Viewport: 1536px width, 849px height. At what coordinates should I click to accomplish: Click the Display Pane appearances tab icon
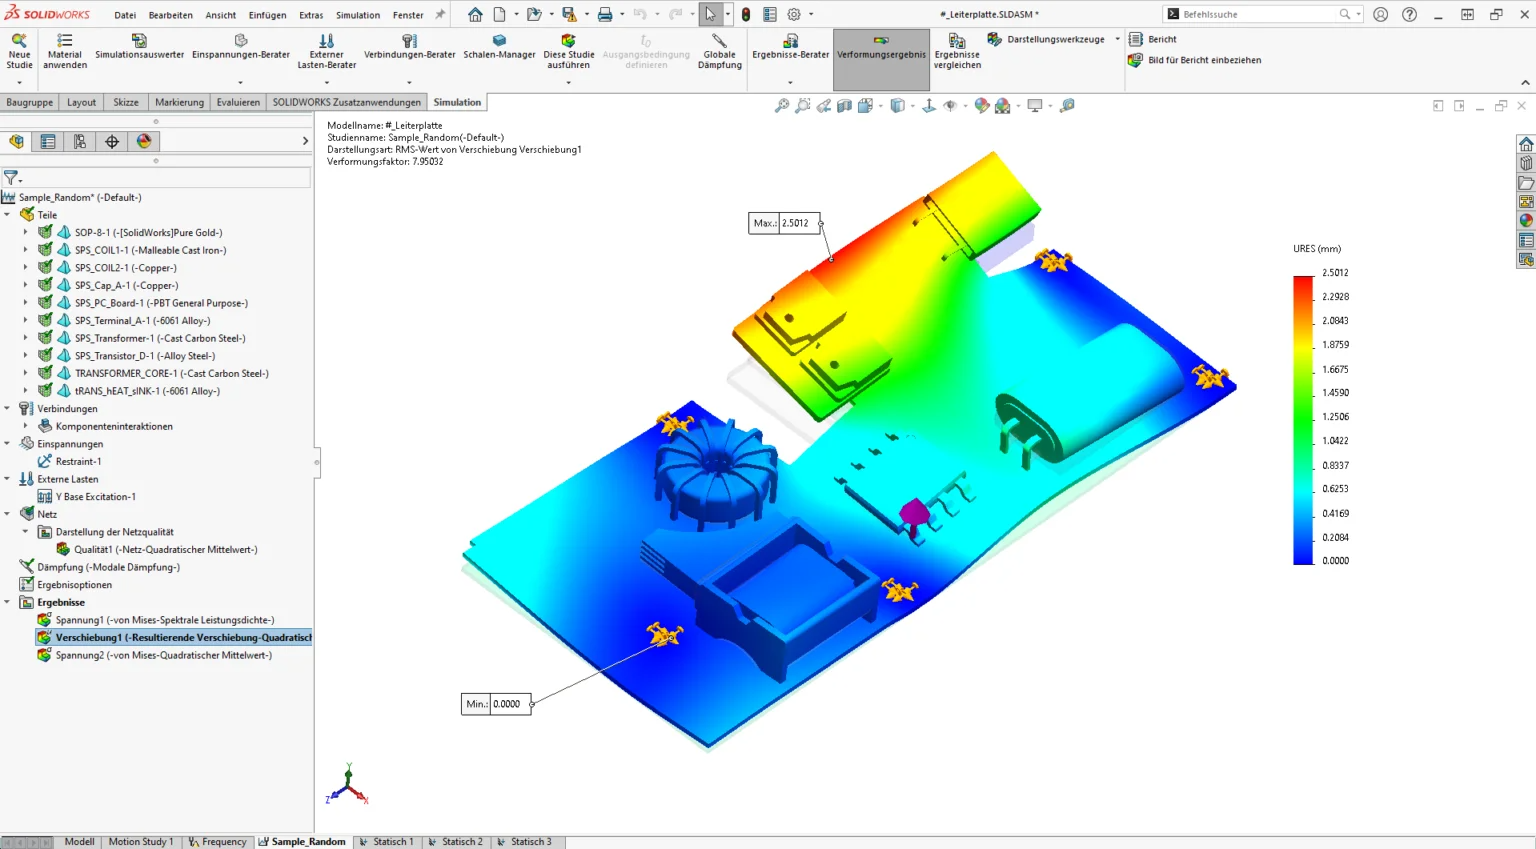144,141
